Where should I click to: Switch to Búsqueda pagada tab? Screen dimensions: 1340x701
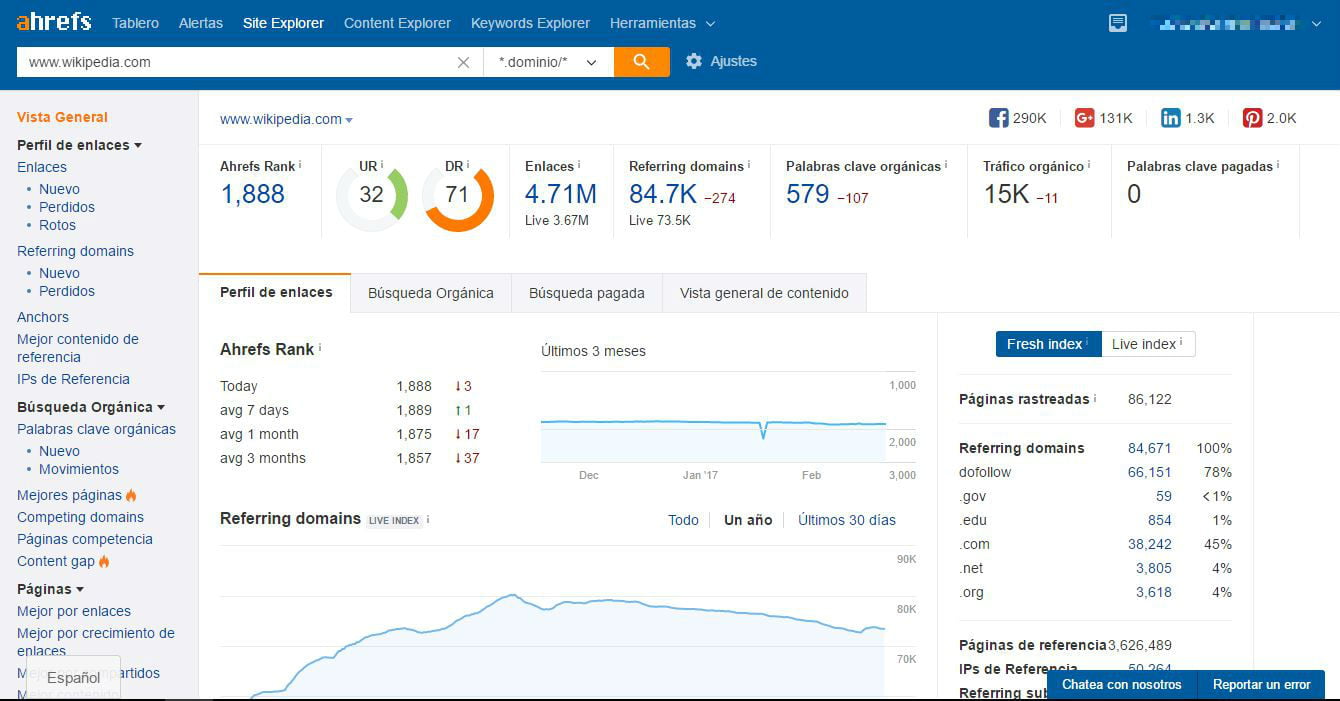coord(587,293)
